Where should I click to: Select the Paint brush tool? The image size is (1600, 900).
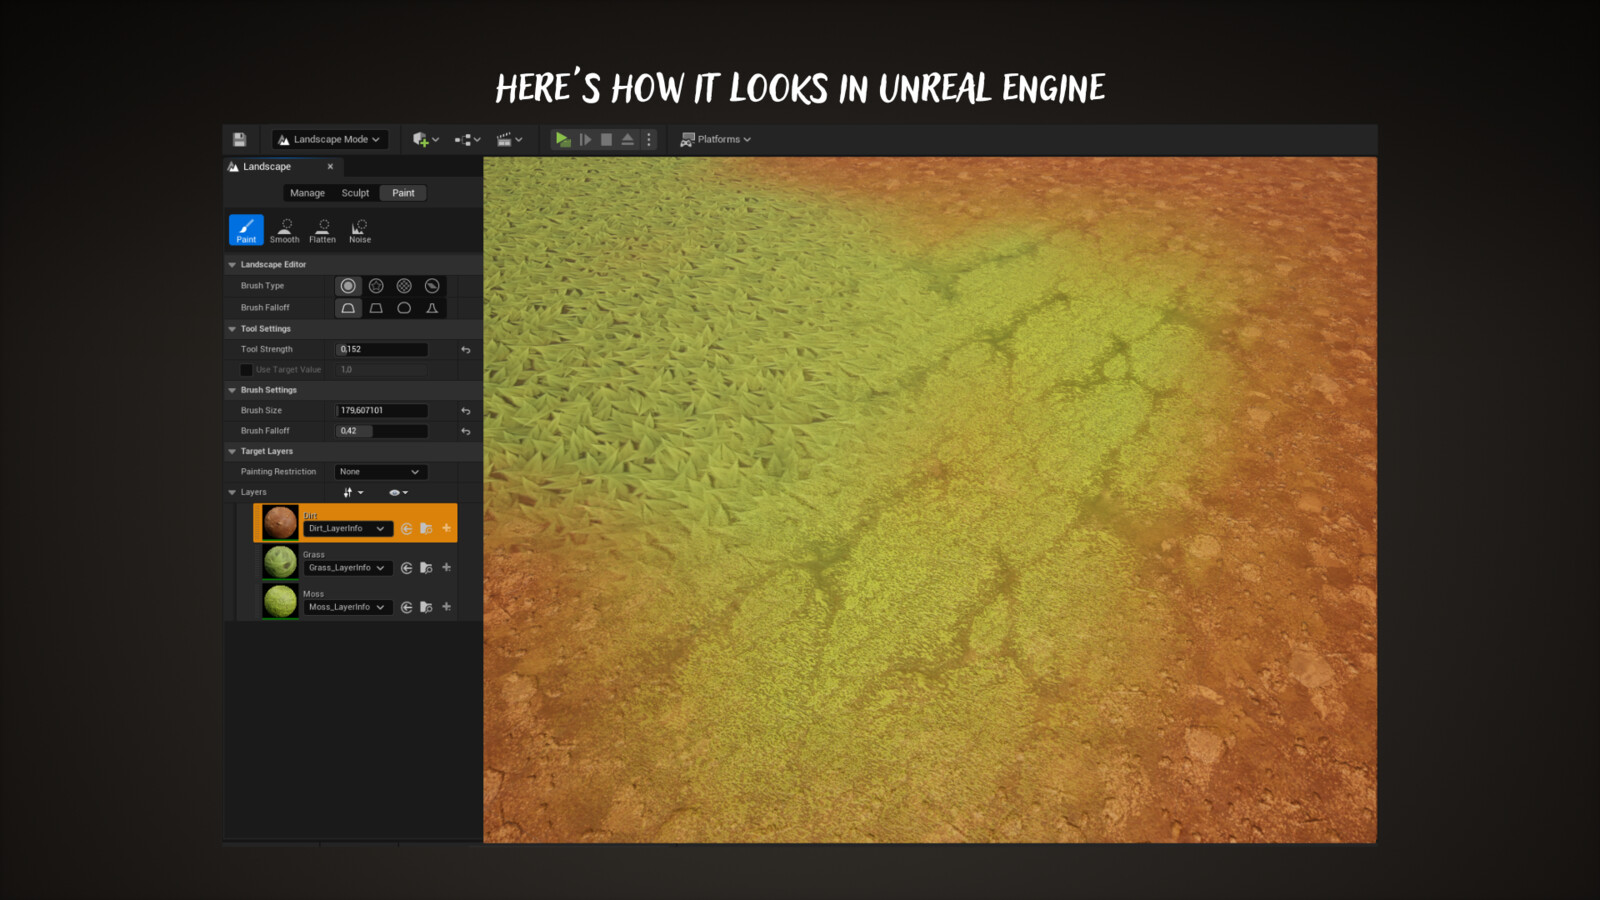point(246,230)
